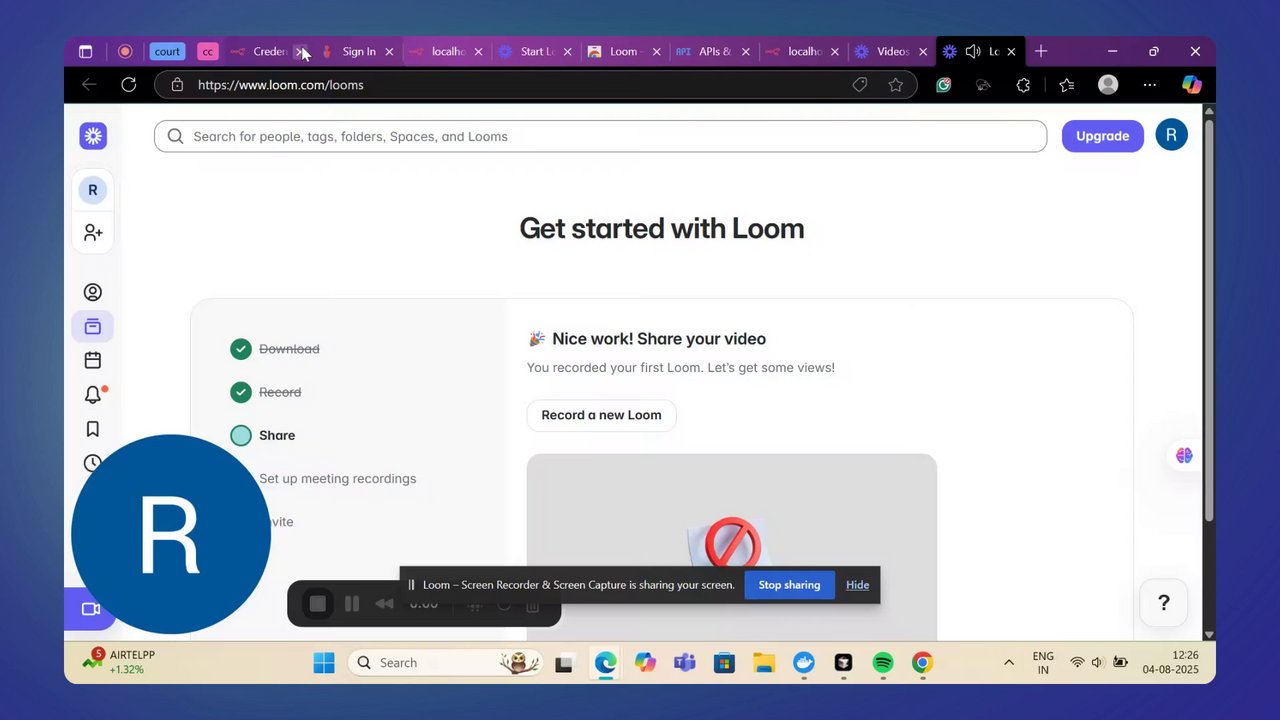This screenshot has width=1280, height=720.
Task: Open the profile circle icon in sidebar
Action: click(93, 292)
